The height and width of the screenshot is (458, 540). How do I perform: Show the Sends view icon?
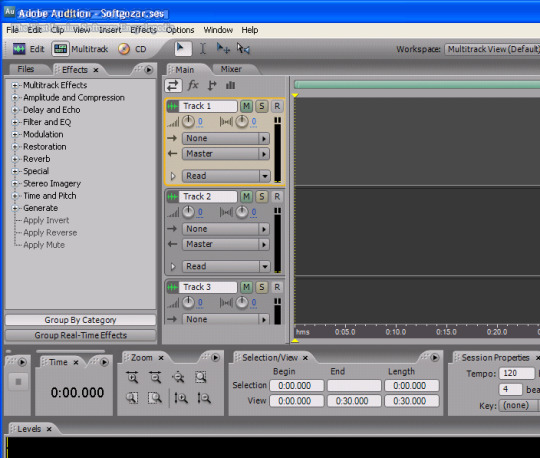coord(212,85)
